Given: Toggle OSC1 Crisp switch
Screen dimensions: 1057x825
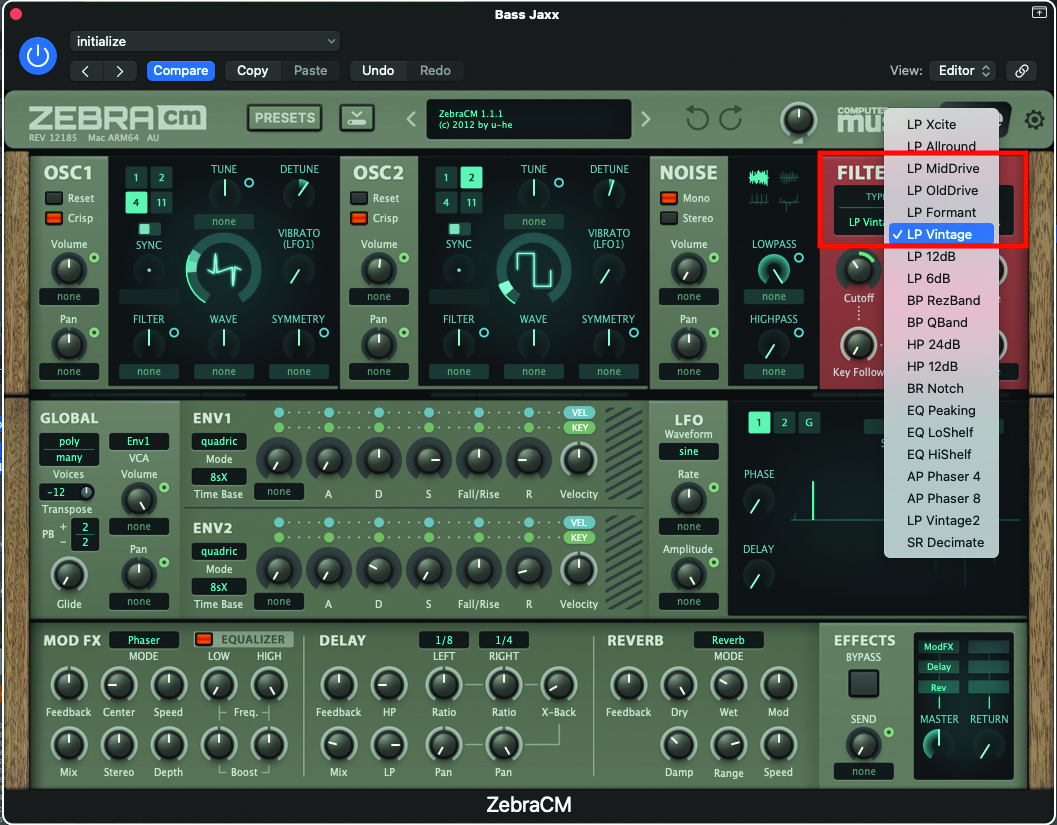Looking at the screenshot, I should 54,218.
